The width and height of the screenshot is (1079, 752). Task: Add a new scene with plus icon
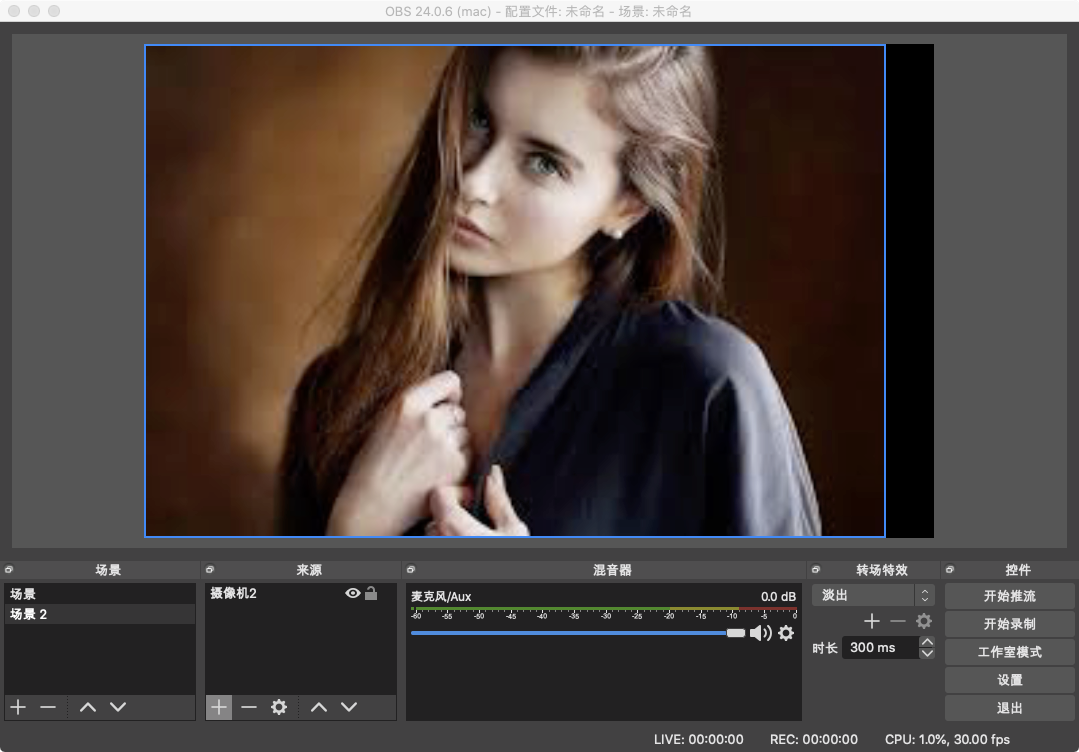coord(18,707)
